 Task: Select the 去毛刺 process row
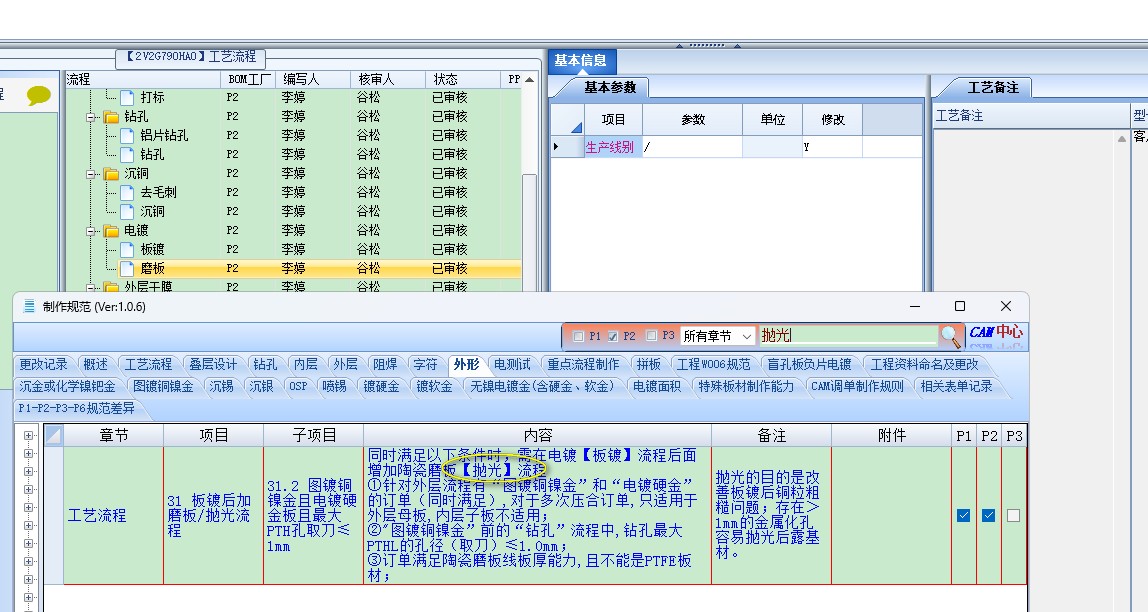[294, 193]
